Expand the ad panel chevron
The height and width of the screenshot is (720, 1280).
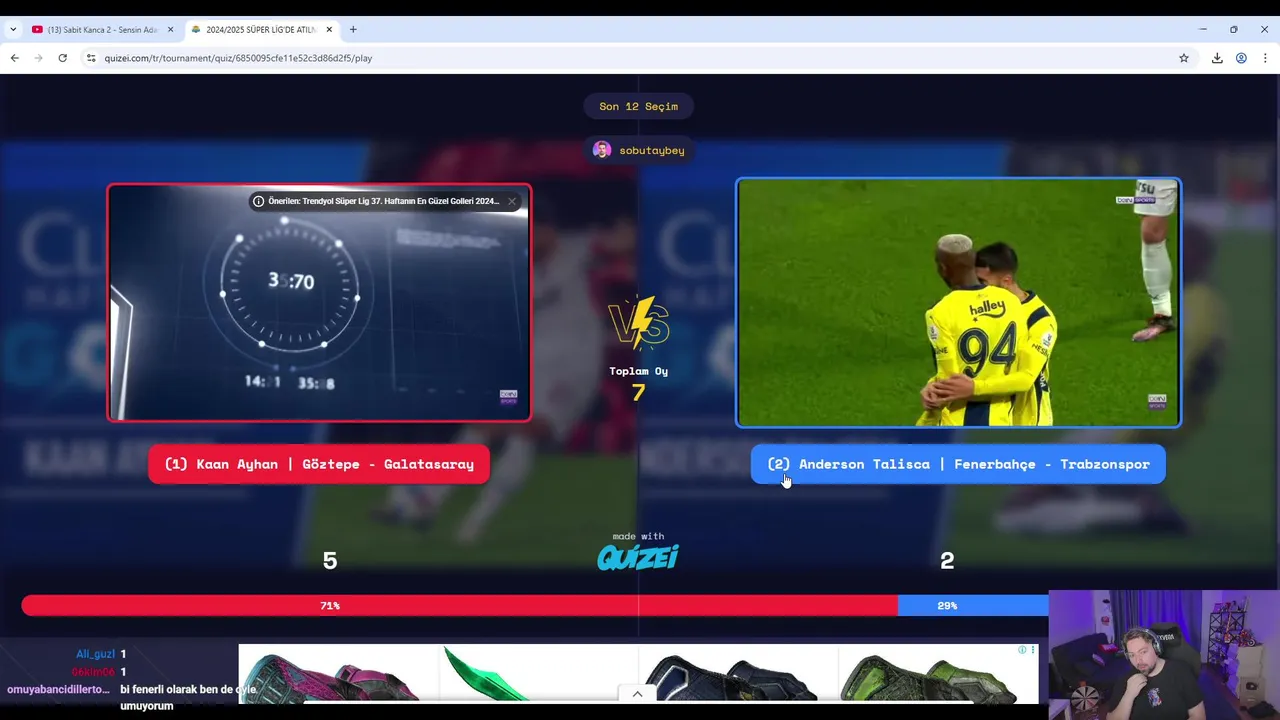tap(637, 694)
